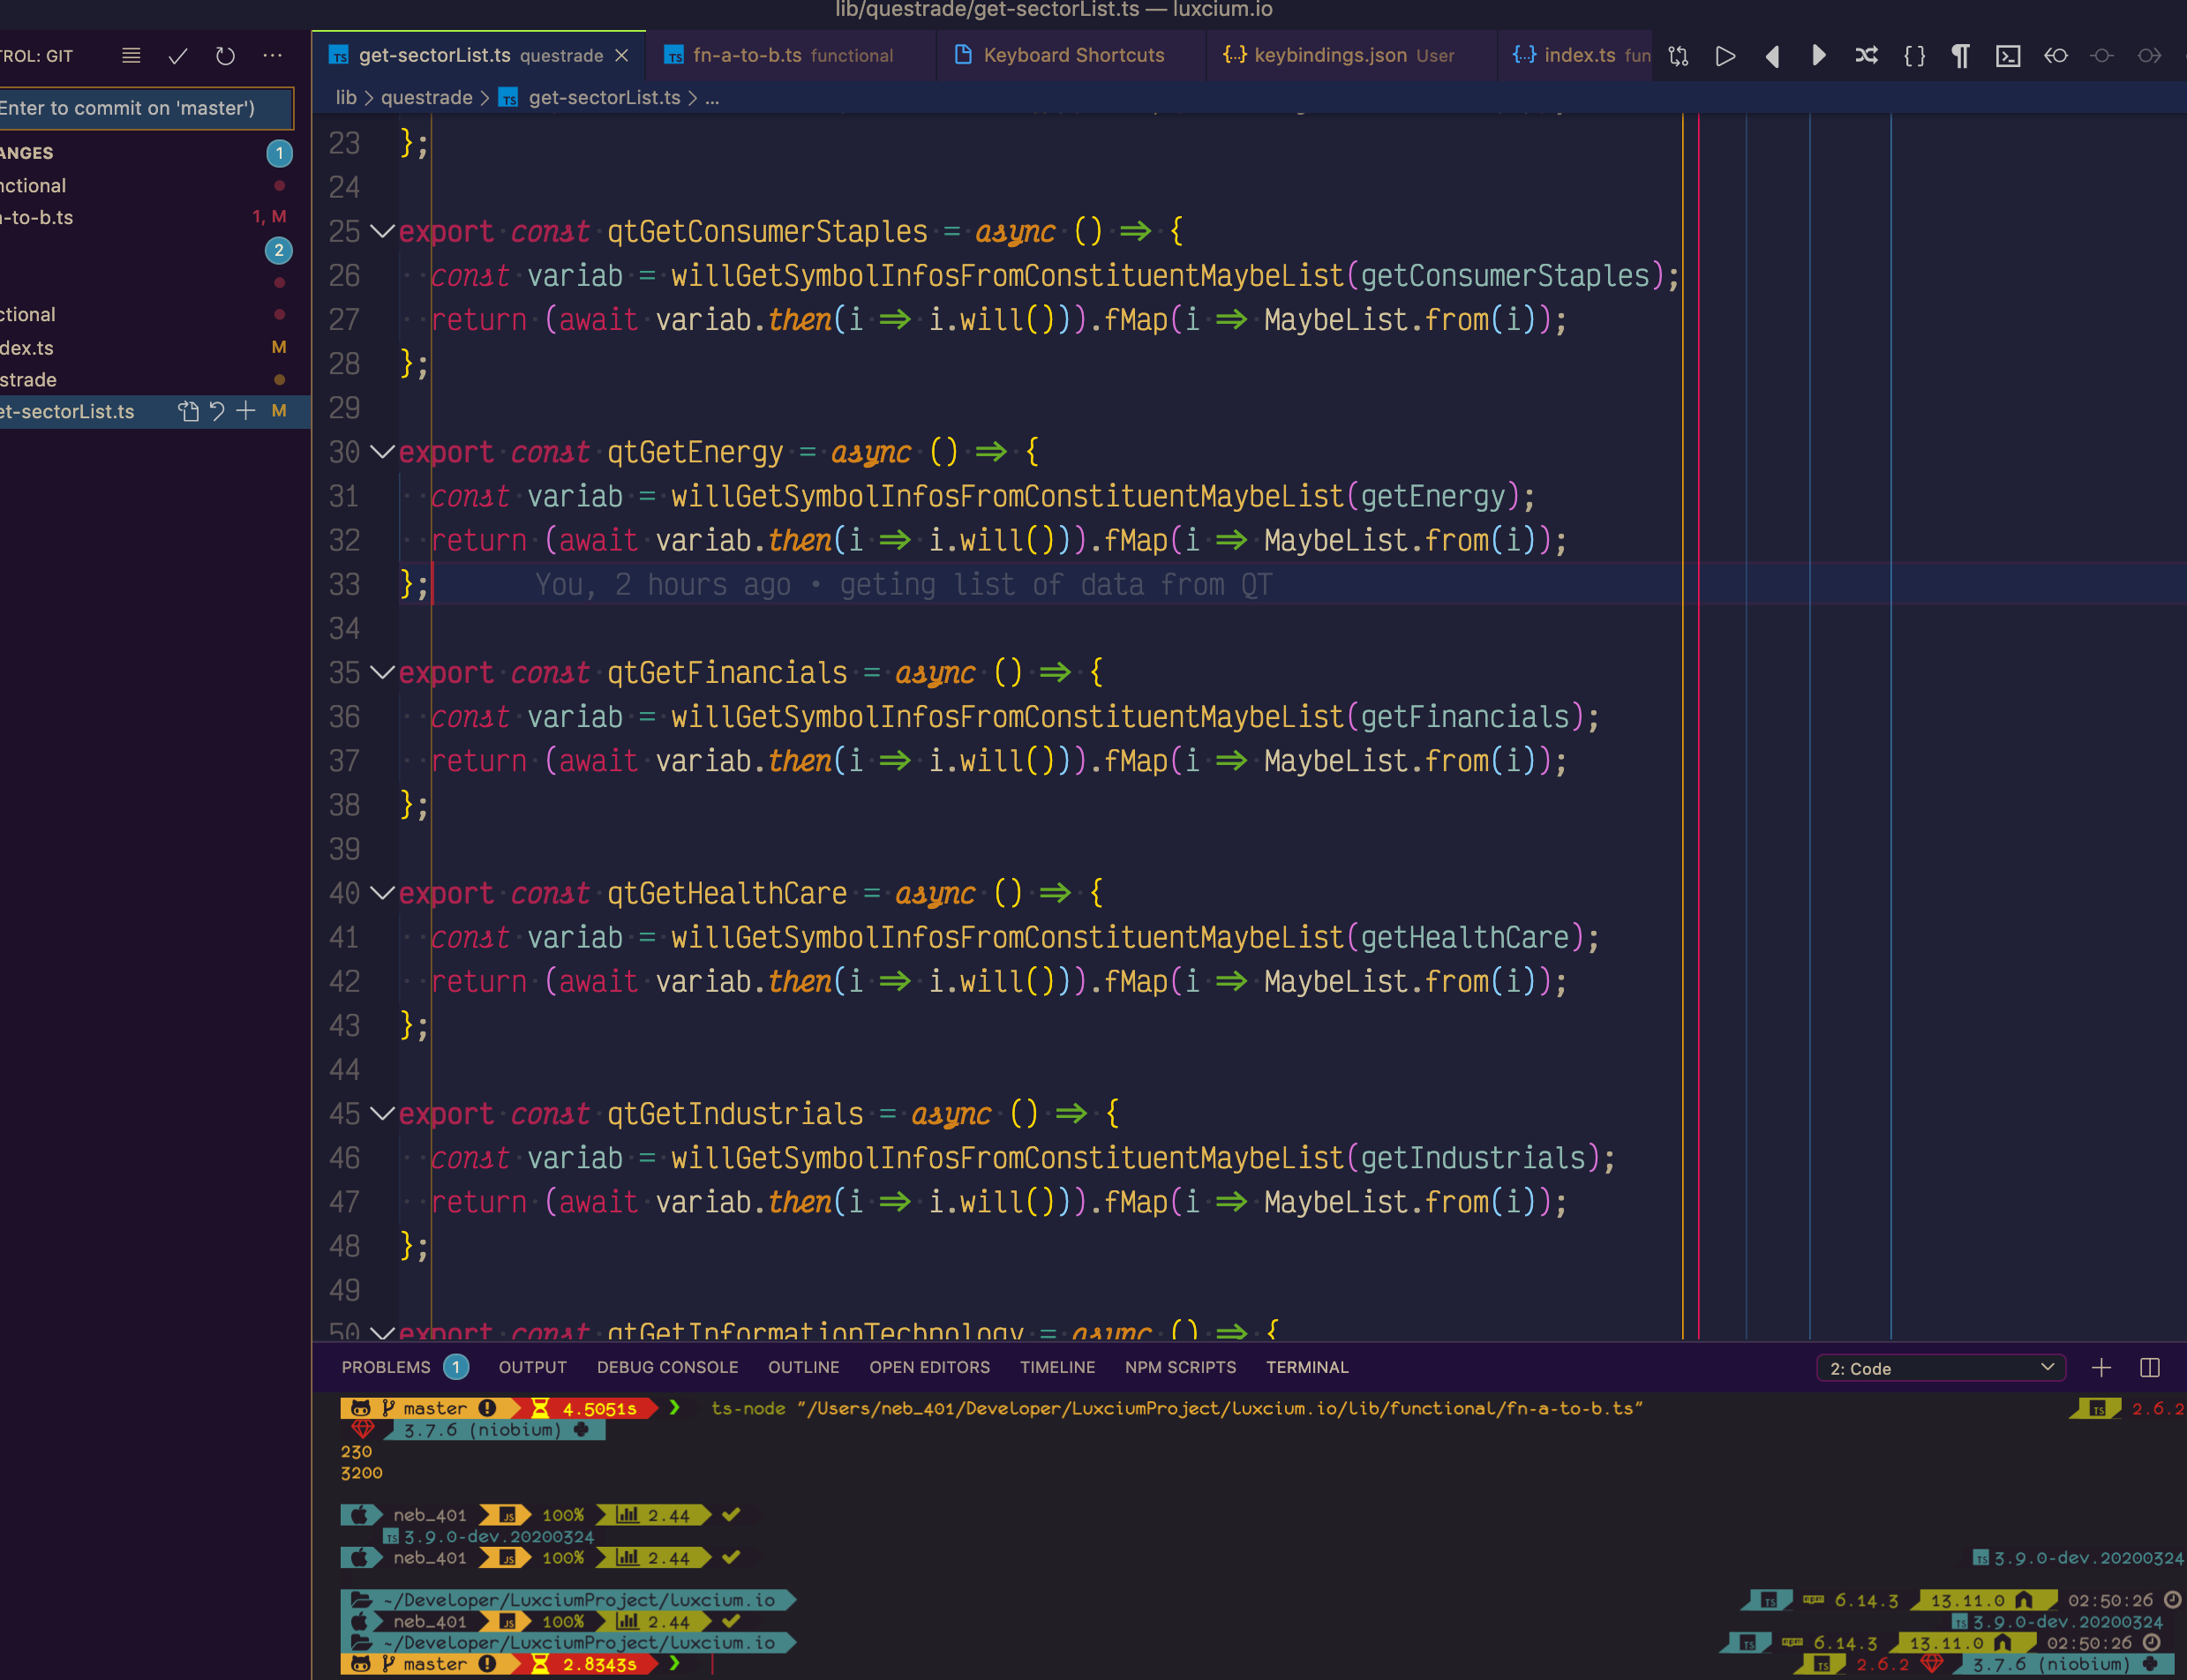
Task: Go to next change right triangle
Action: tap(1819, 56)
